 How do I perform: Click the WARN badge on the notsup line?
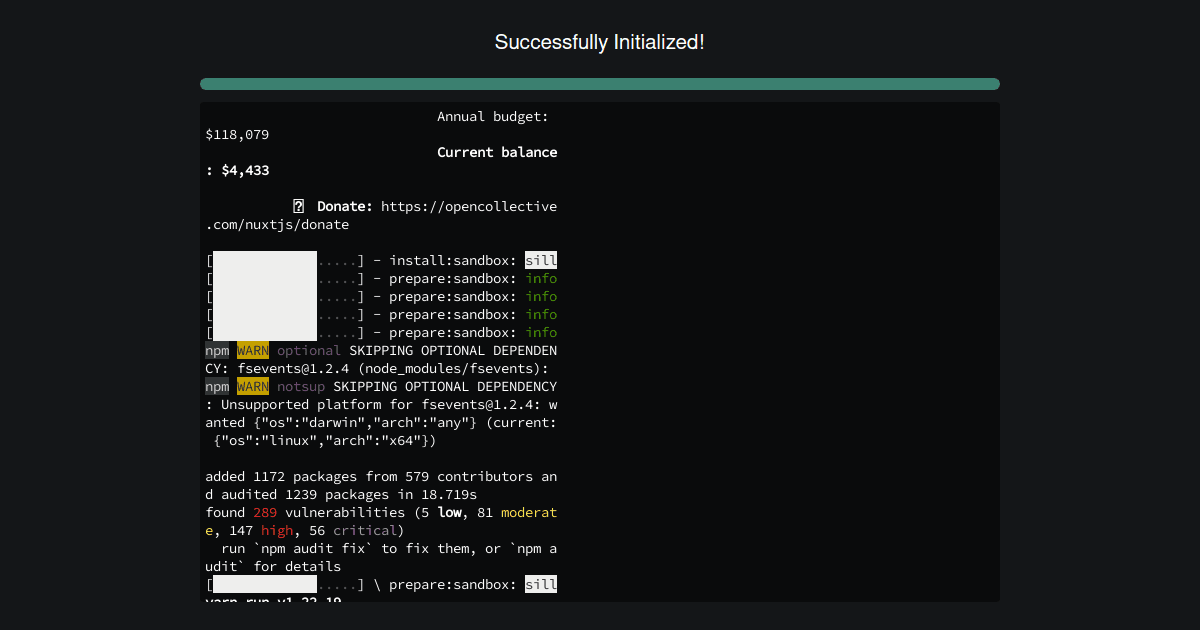[x=251, y=386]
